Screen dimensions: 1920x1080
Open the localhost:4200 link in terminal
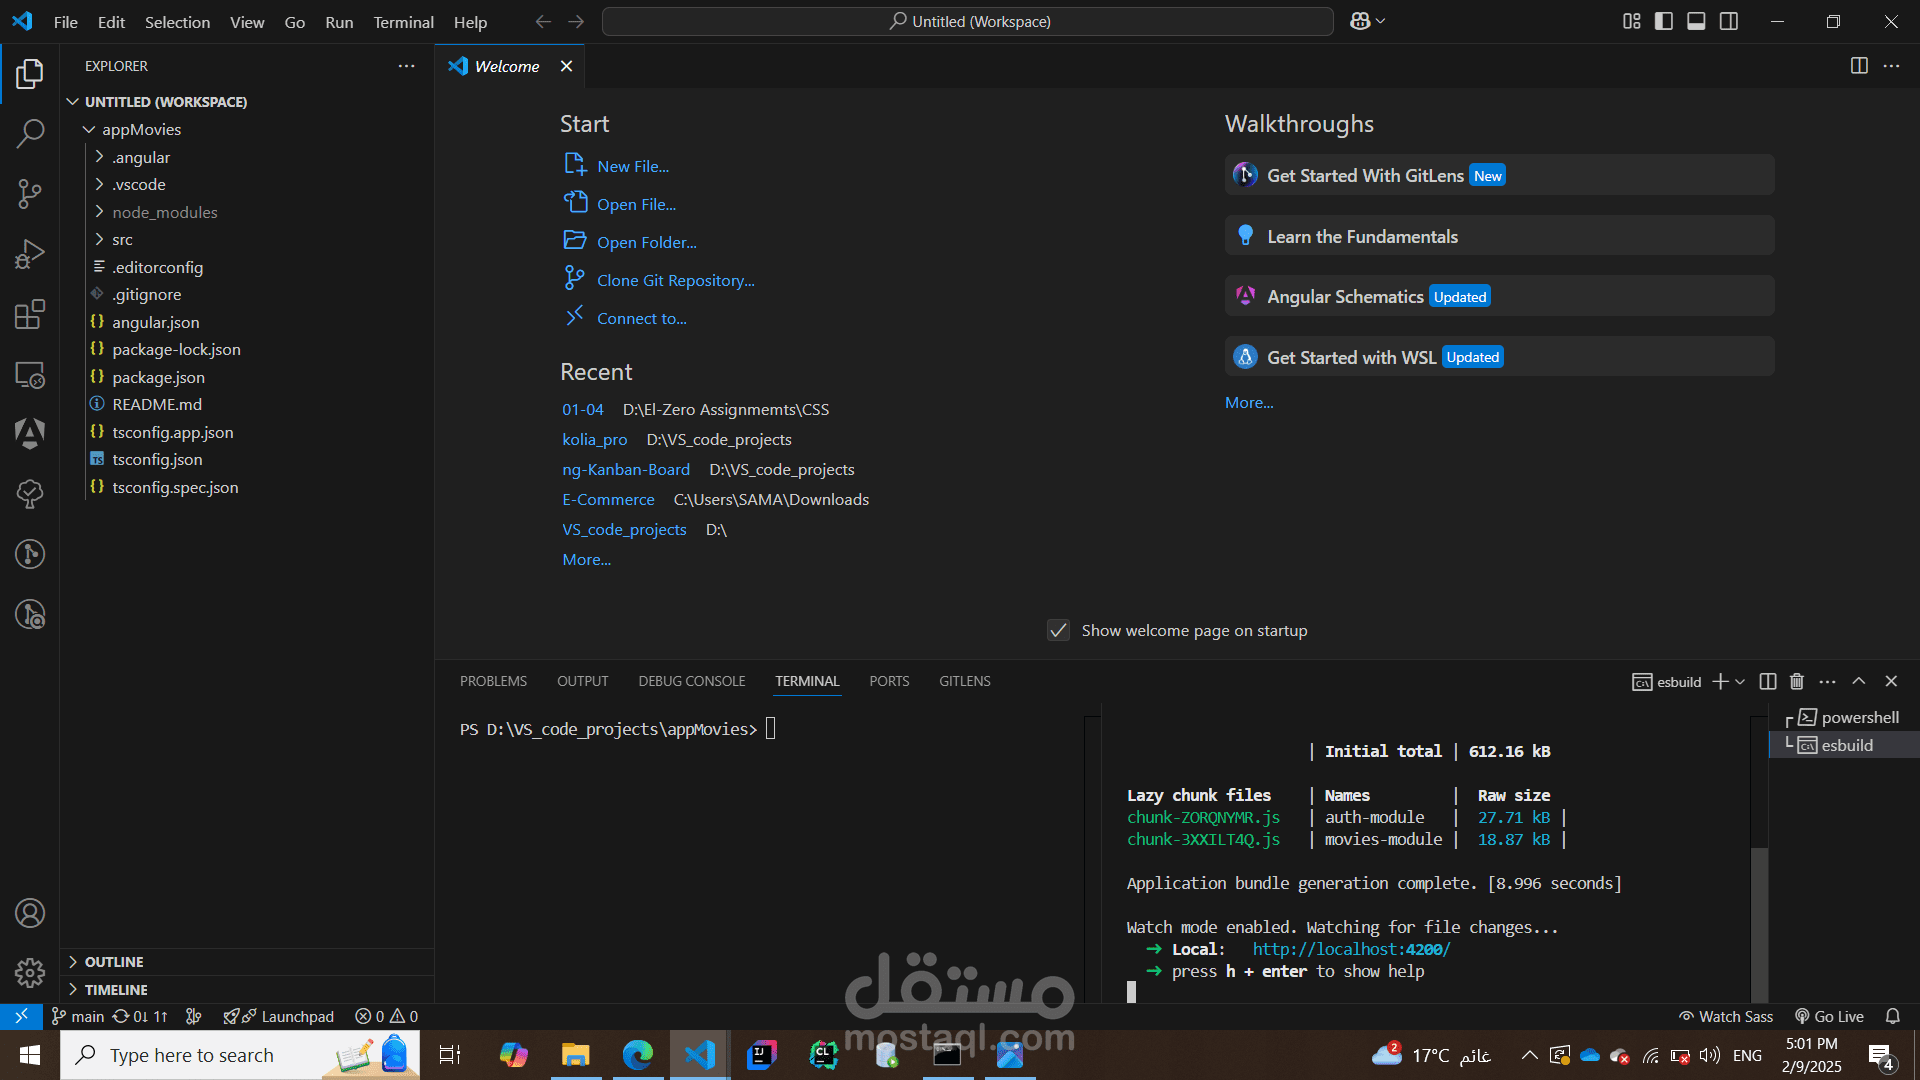(x=1350, y=949)
